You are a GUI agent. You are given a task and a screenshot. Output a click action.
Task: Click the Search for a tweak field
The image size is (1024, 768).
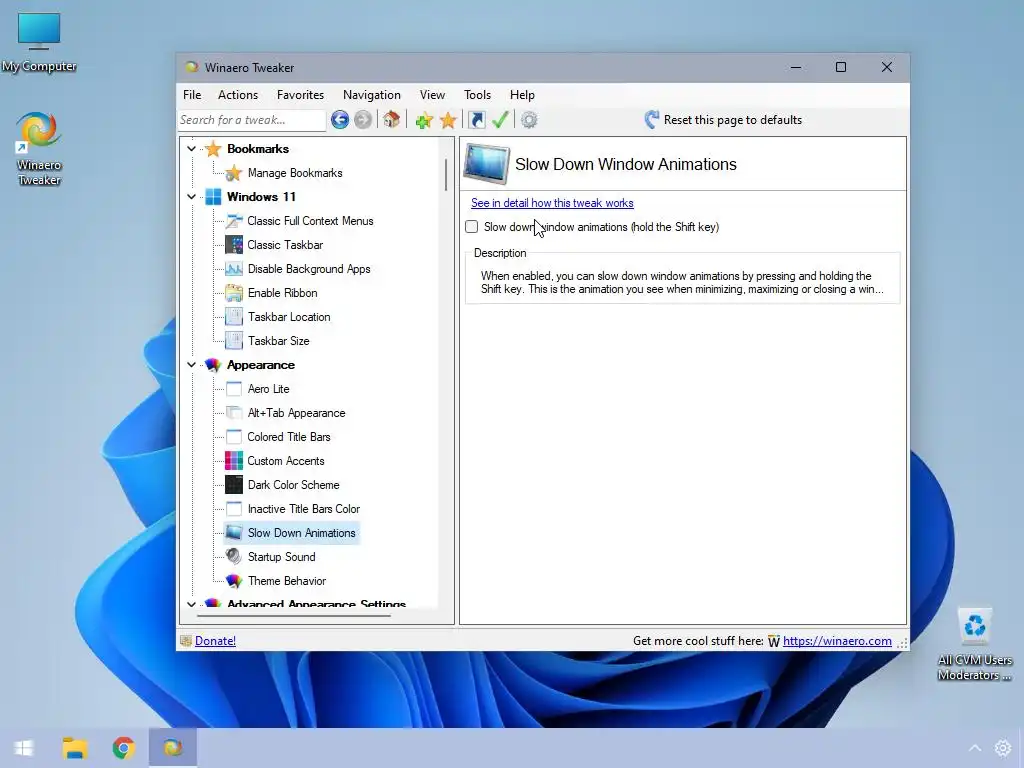[251, 120]
